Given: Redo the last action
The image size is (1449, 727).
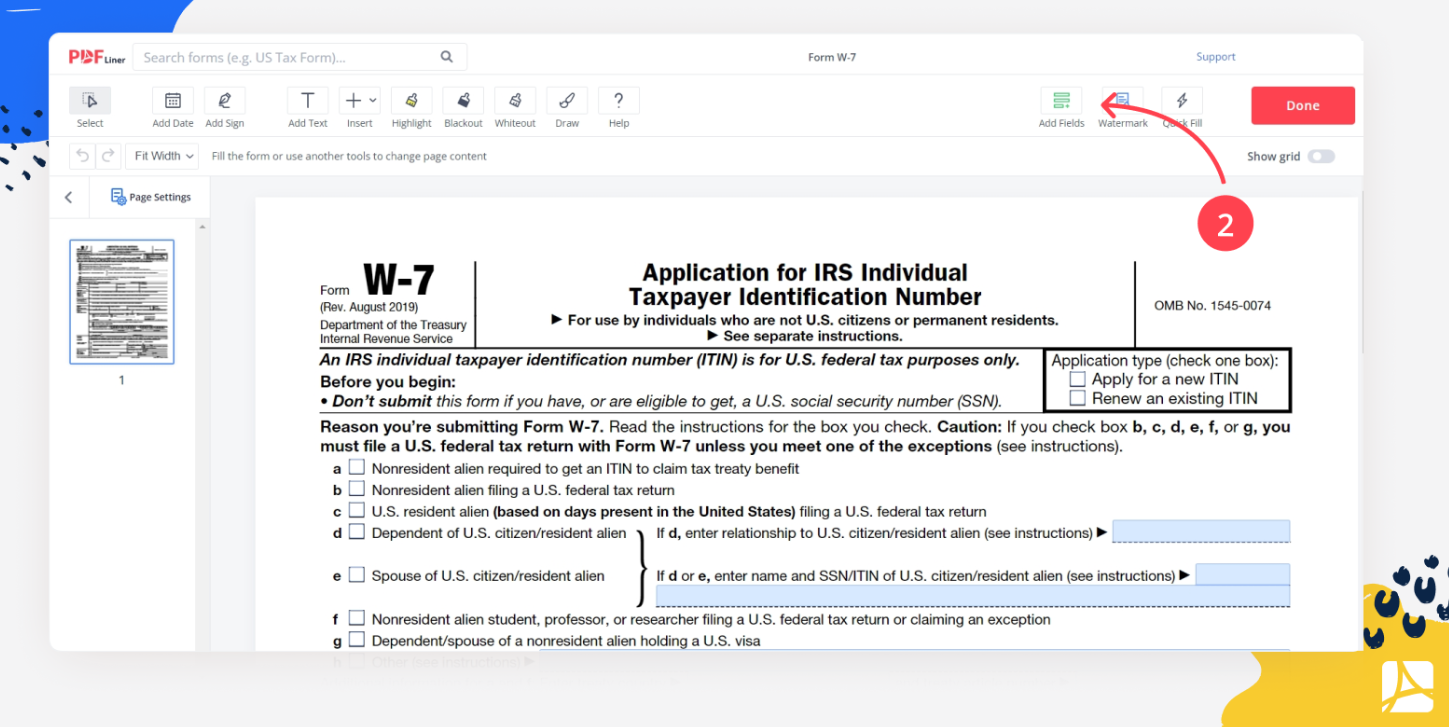Looking at the screenshot, I should [x=107, y=156].
